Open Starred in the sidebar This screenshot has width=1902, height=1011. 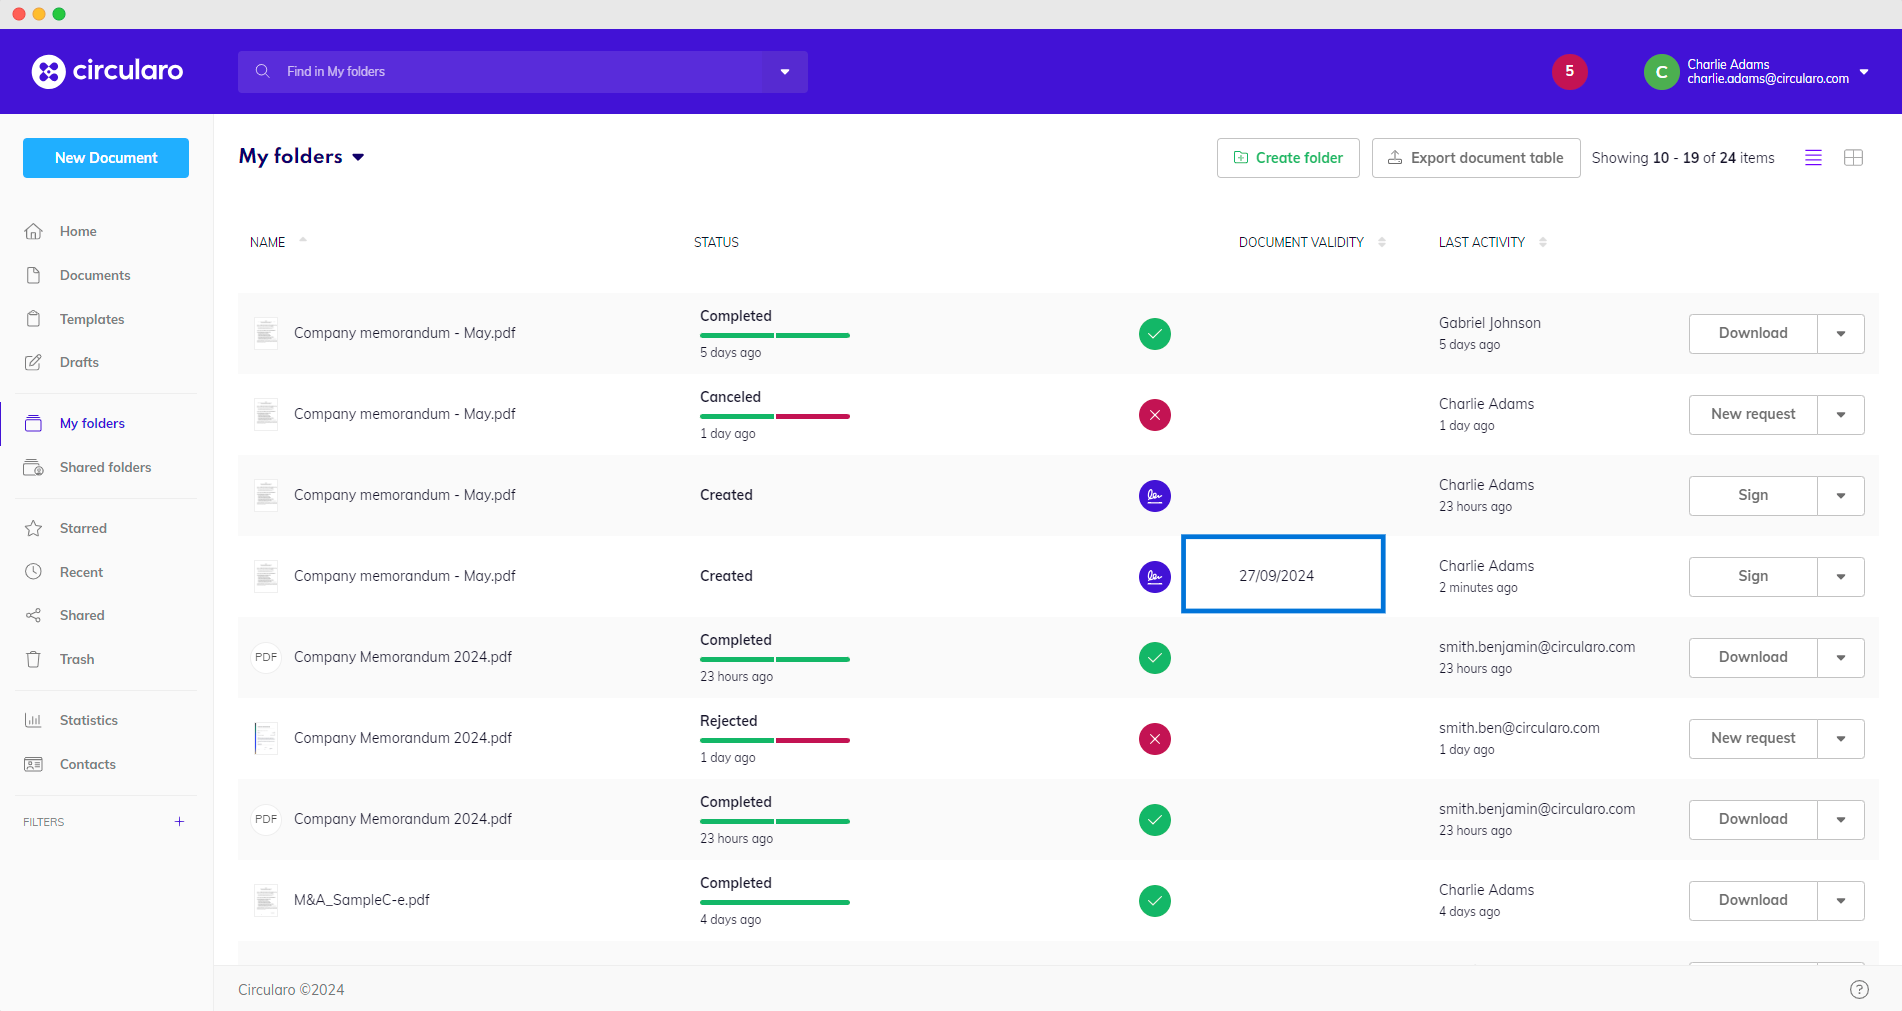point(83,528)
